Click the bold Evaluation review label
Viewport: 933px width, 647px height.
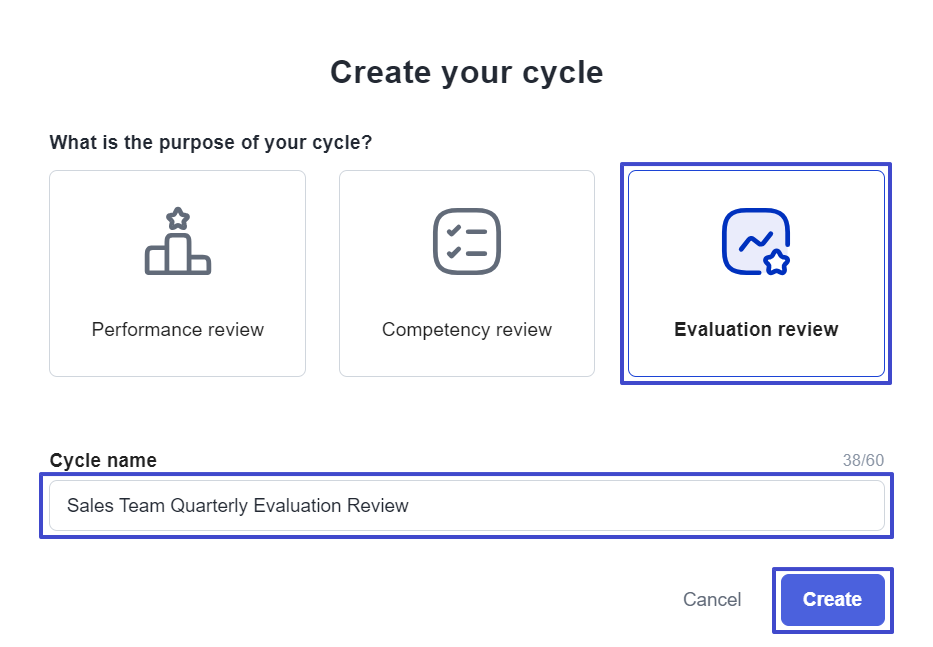[756, 329]
